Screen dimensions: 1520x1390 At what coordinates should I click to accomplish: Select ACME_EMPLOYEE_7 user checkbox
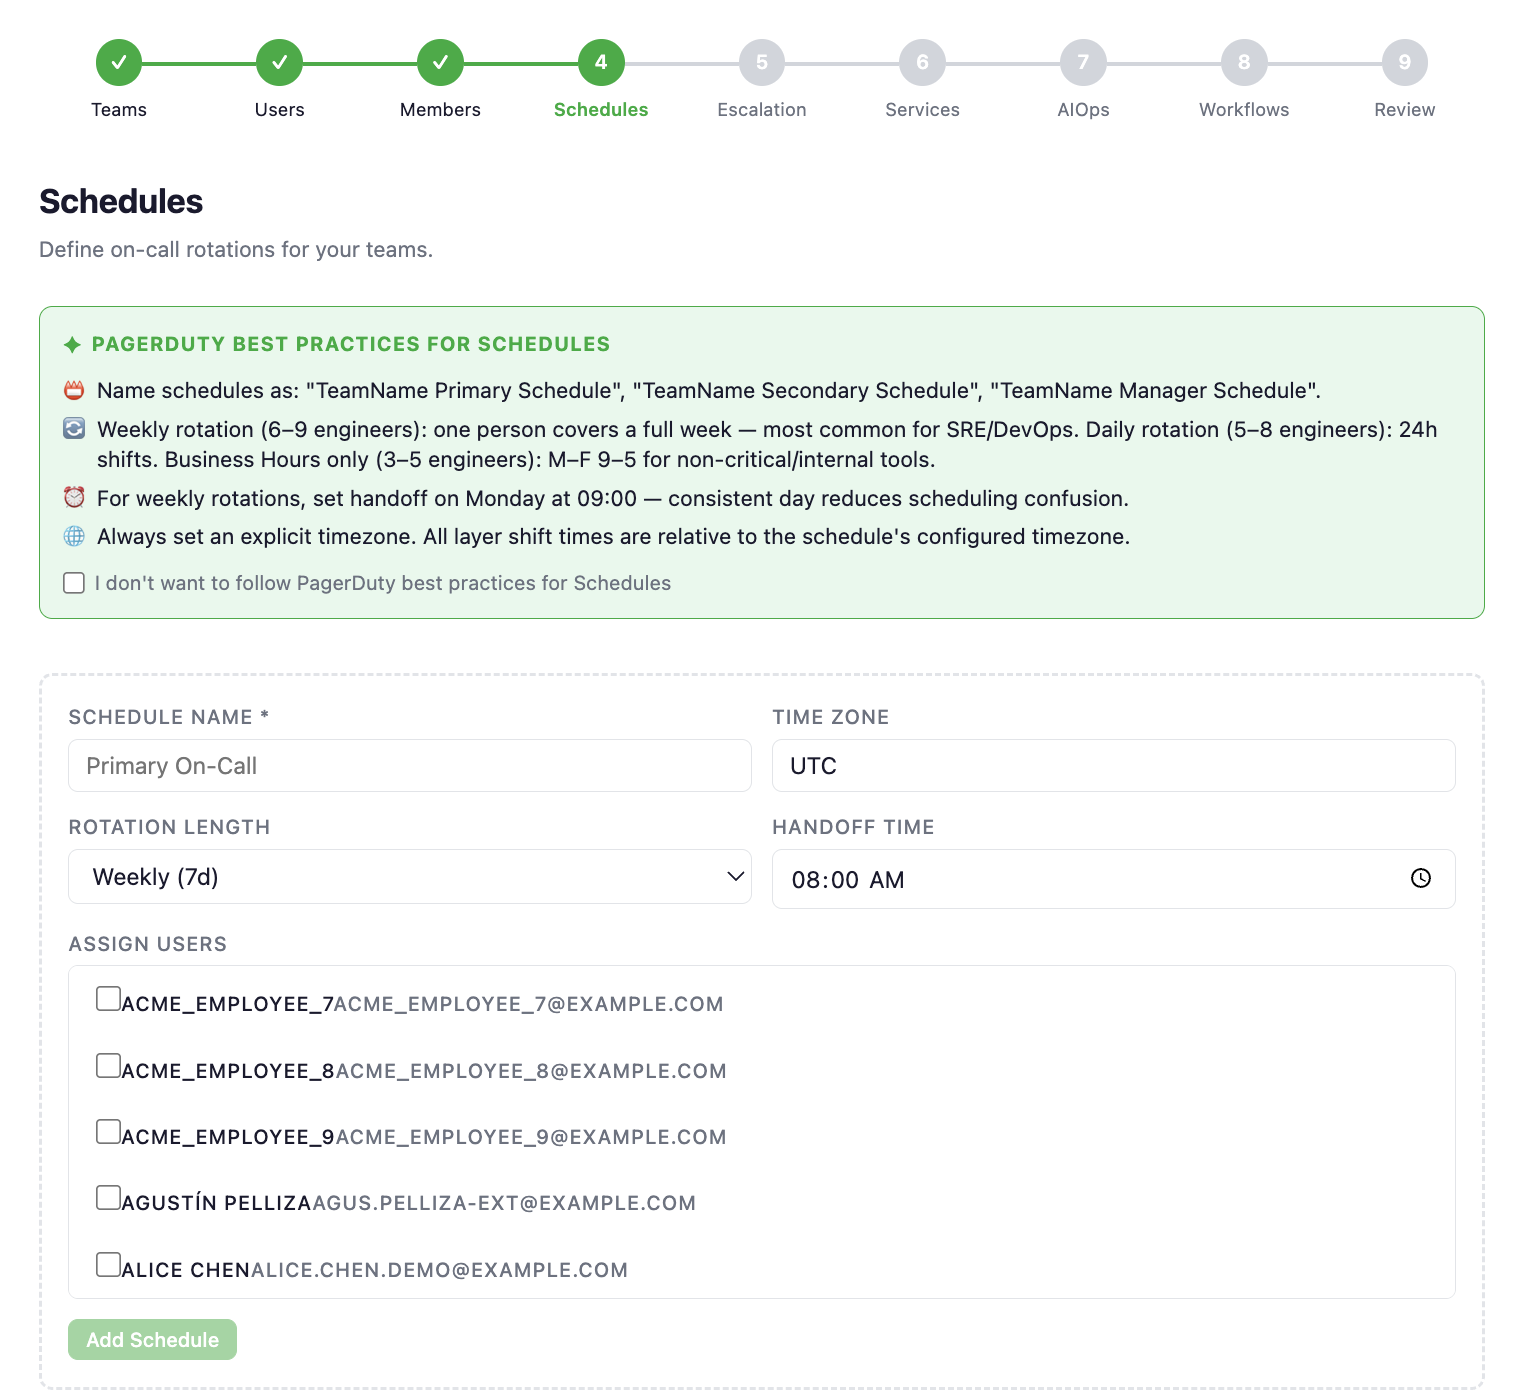[108, 999]
